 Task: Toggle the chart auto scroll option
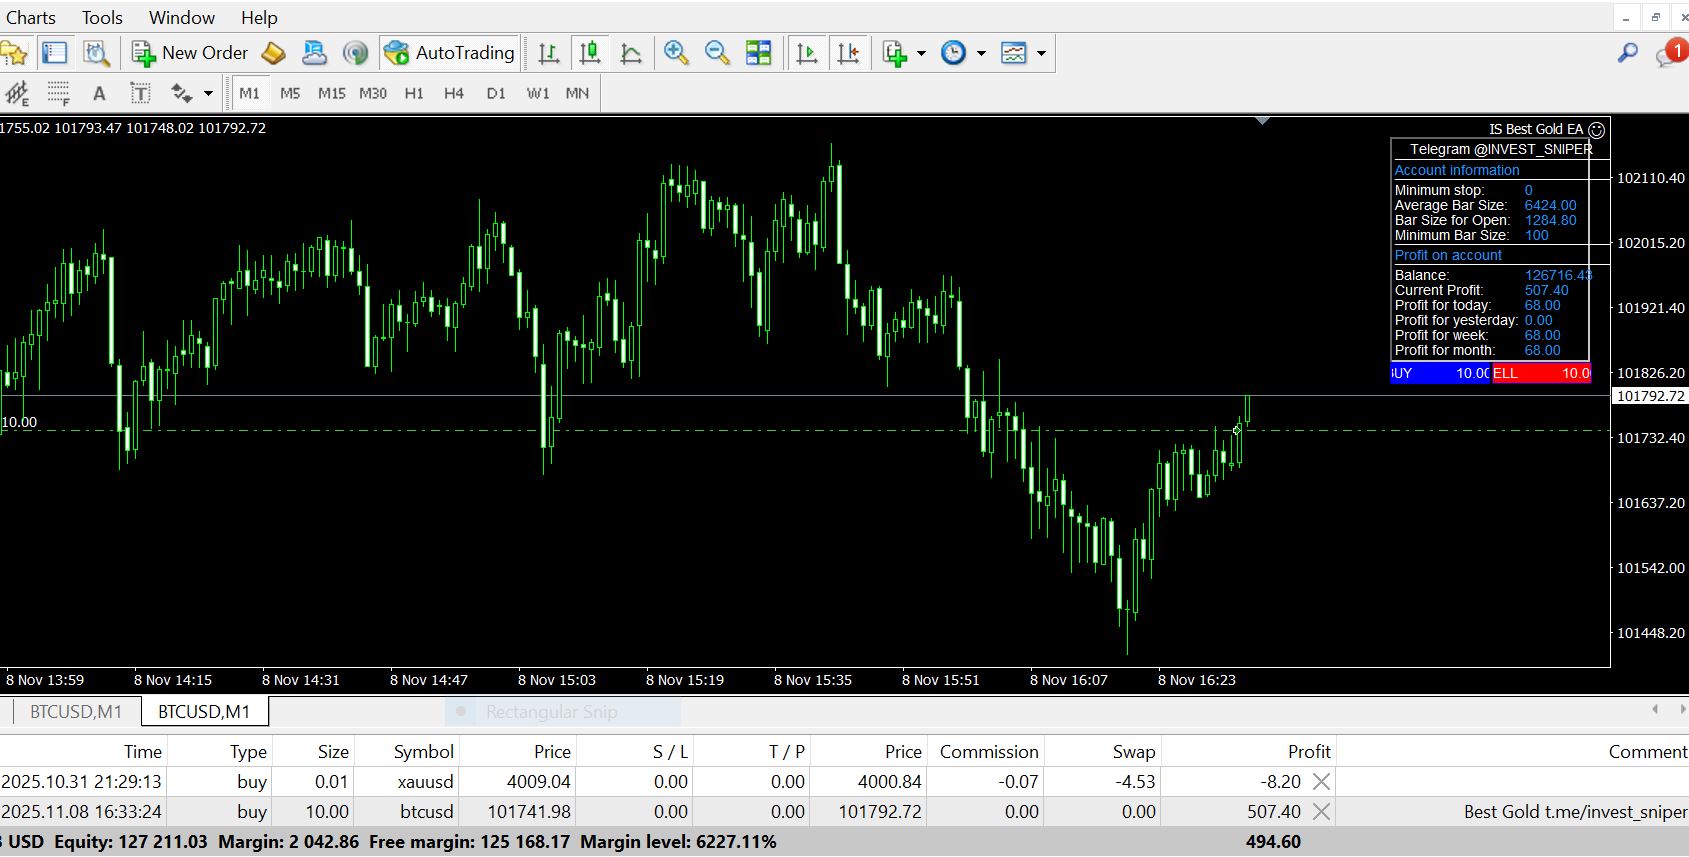806,53
